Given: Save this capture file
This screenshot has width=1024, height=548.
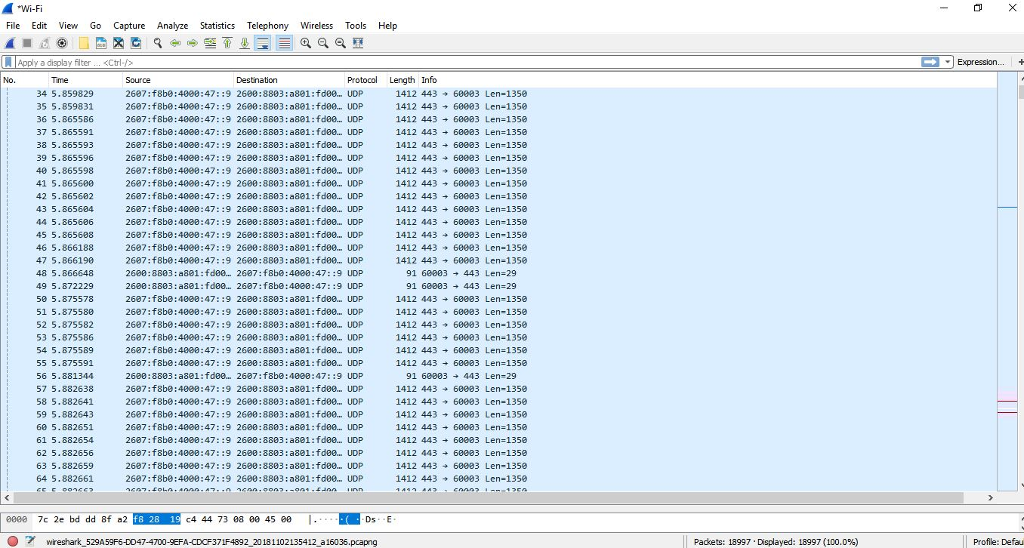Looking at the screenshot, I should 101,43.
